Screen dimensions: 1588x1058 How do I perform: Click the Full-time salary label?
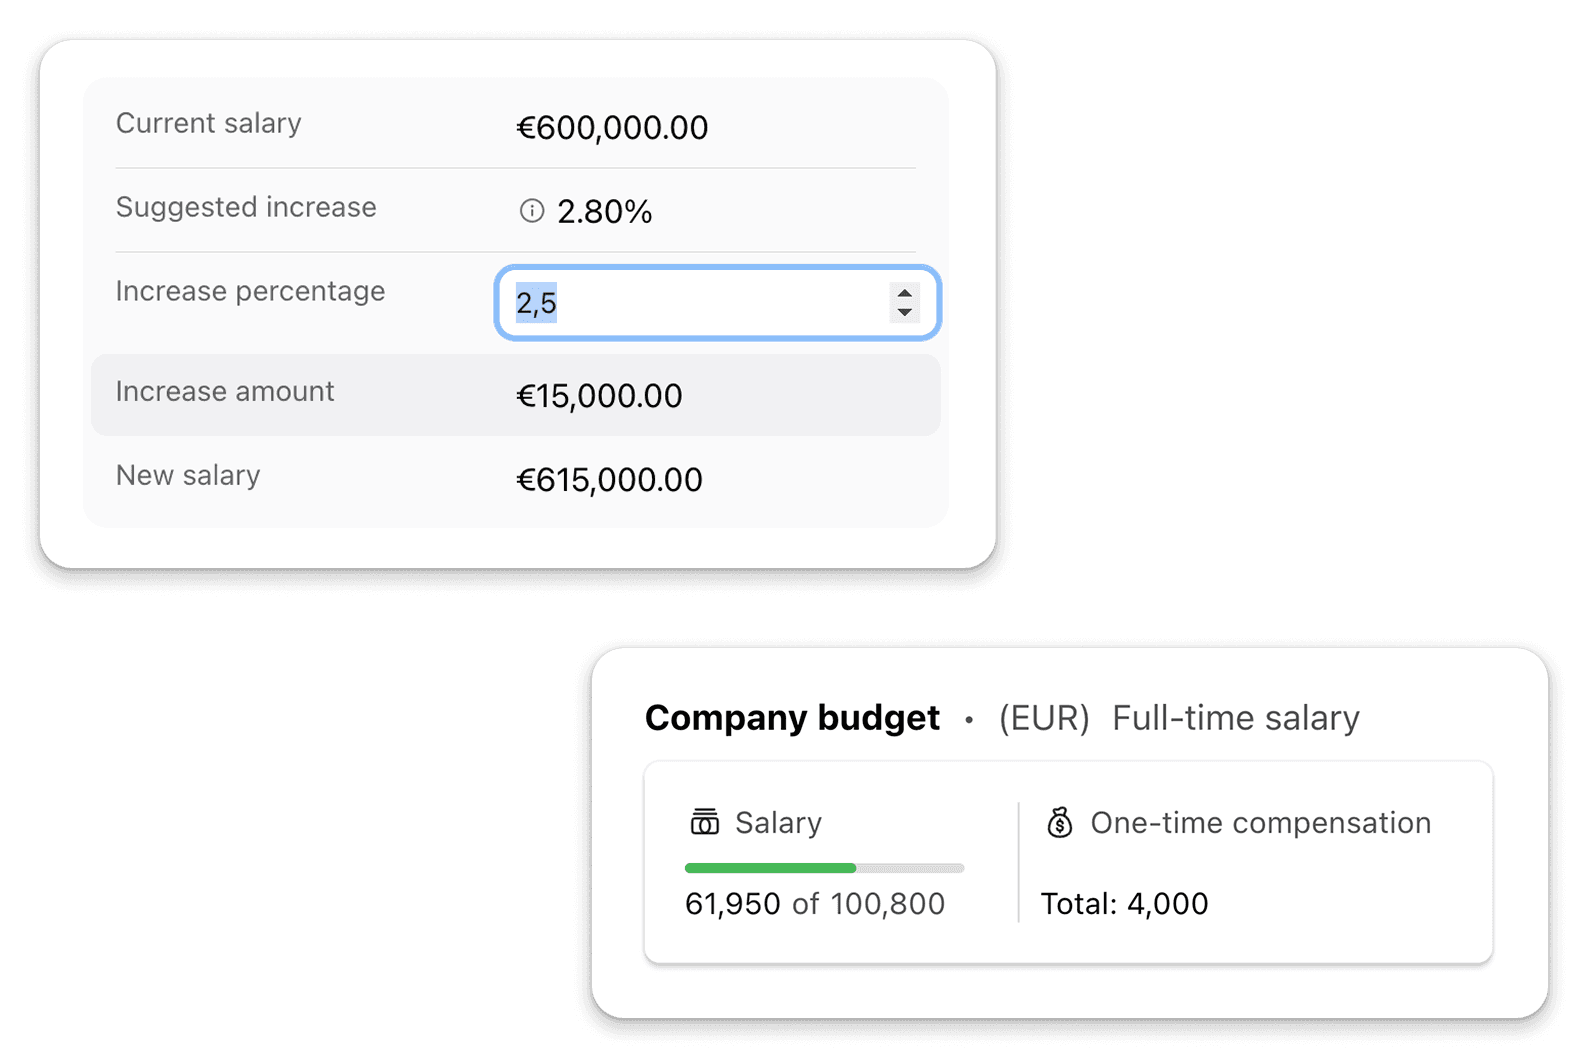tap(1236, 718)
